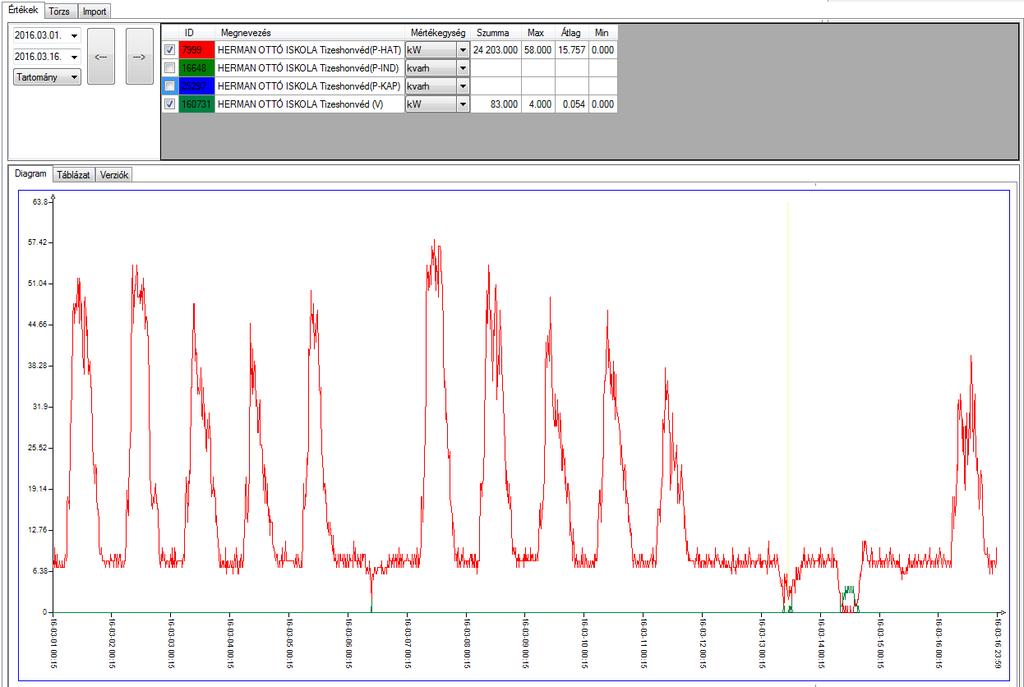Click the Max column header
The width and height of the screenshot is (1024, 687).
click(x=537, y=33)
